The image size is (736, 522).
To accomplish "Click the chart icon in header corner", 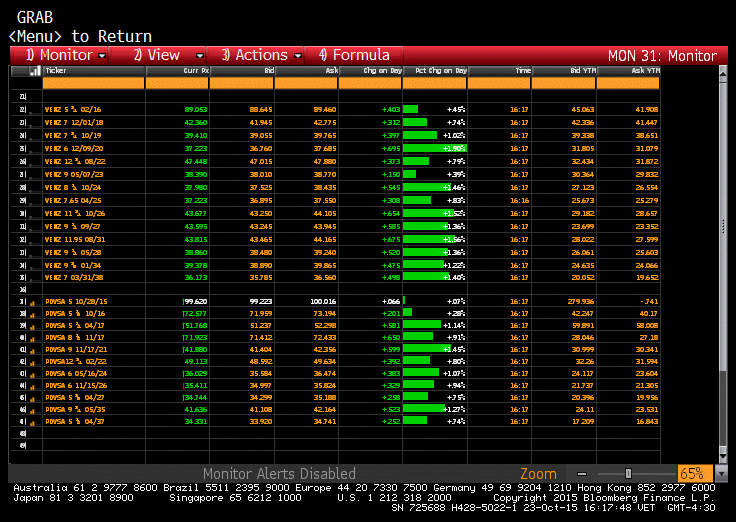I will (35, 71).
